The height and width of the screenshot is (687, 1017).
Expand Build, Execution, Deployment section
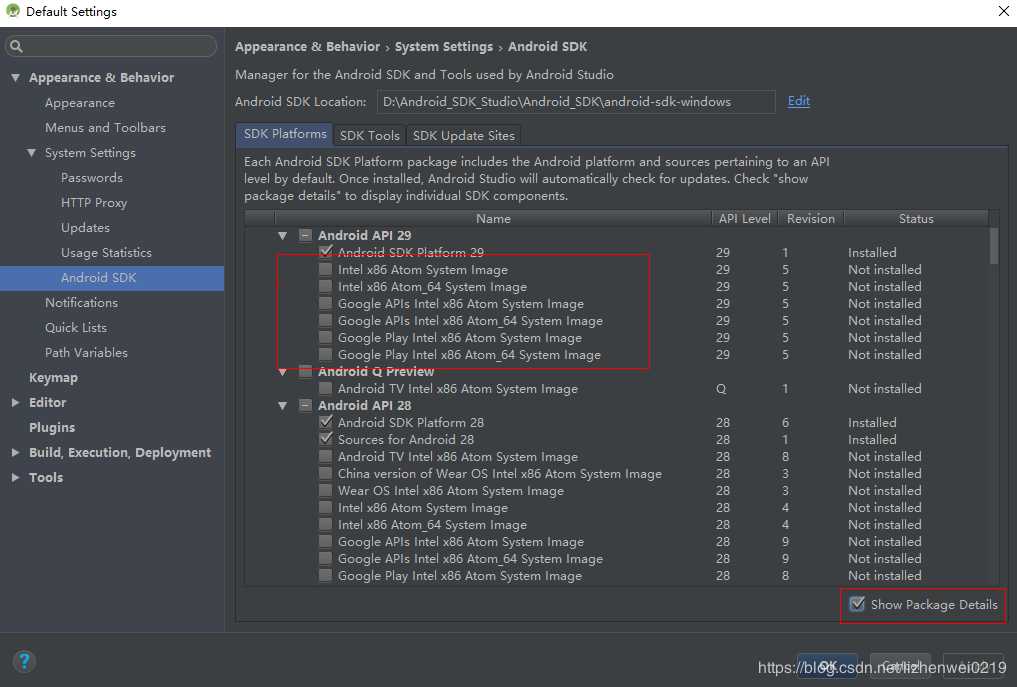(x=15, y=453)
